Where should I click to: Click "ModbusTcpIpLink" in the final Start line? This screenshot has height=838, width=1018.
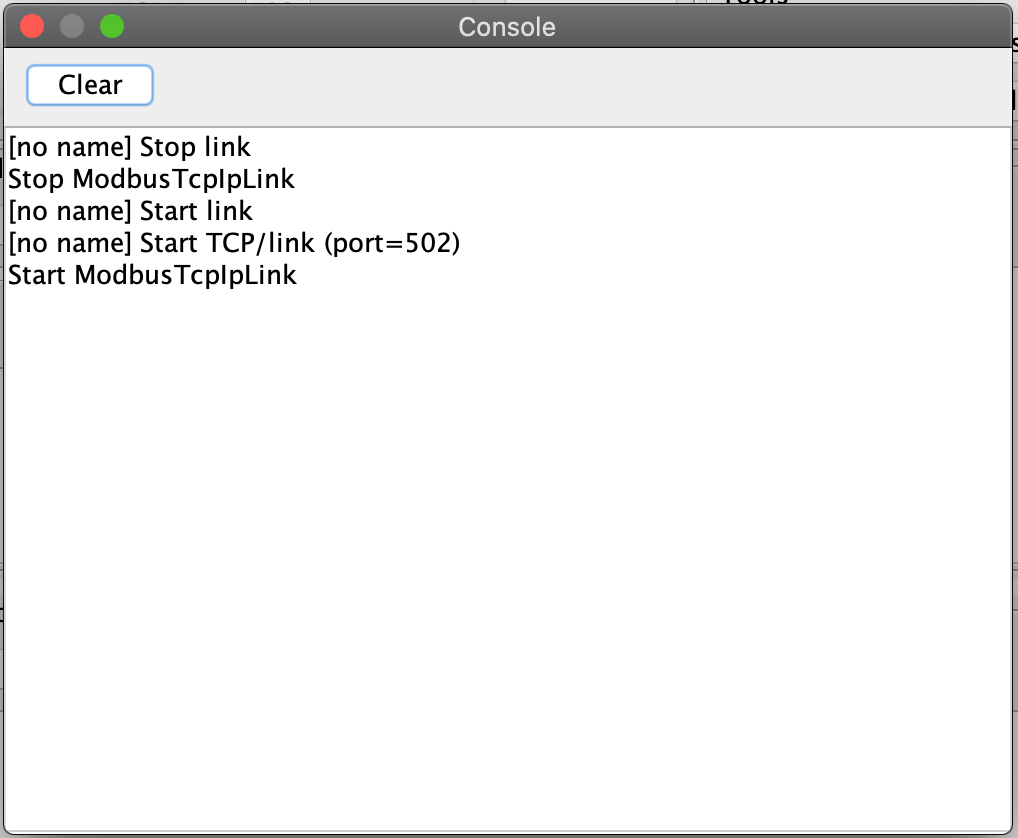click(186, 275)
